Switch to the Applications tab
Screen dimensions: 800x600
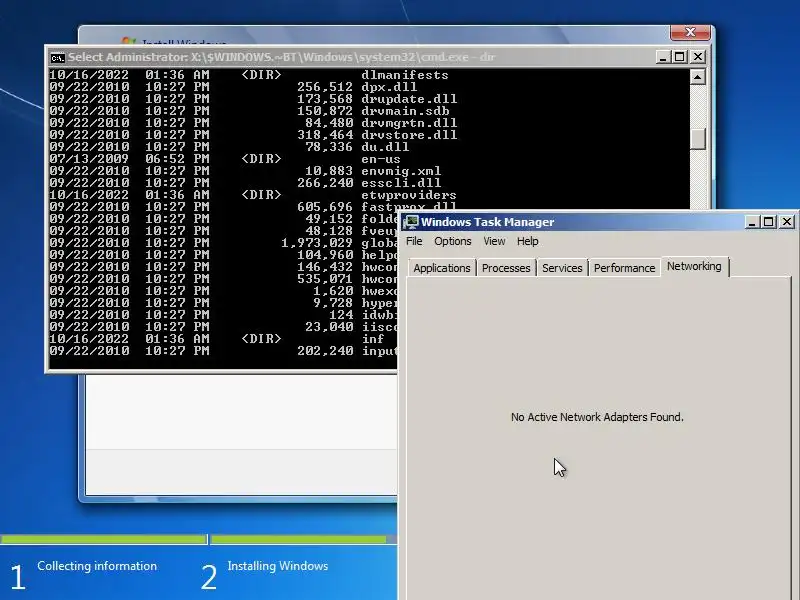coord(442,268)
